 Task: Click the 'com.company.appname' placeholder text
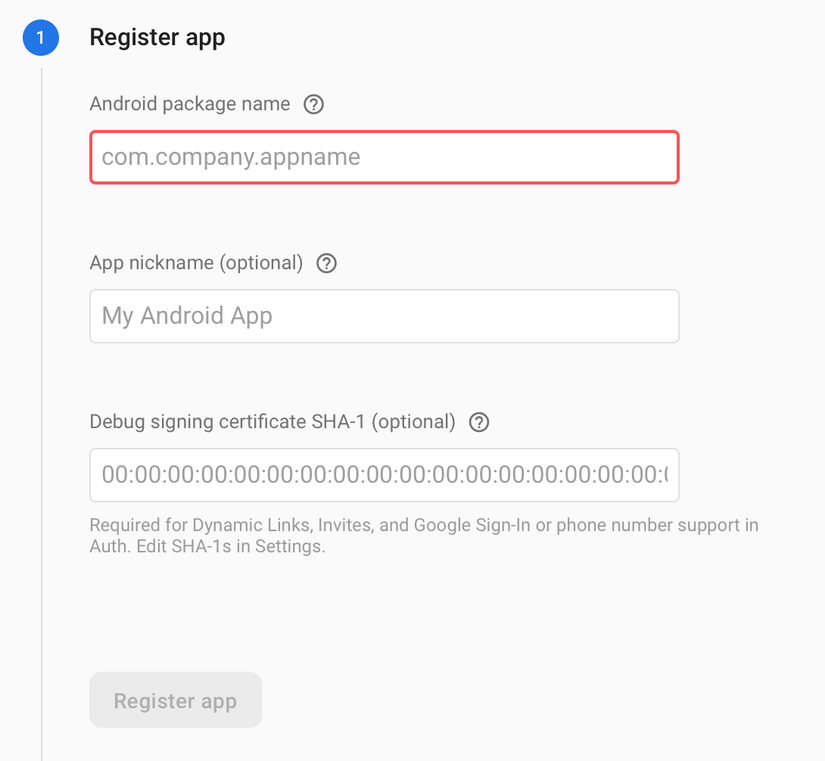click(x=231, y=157)
